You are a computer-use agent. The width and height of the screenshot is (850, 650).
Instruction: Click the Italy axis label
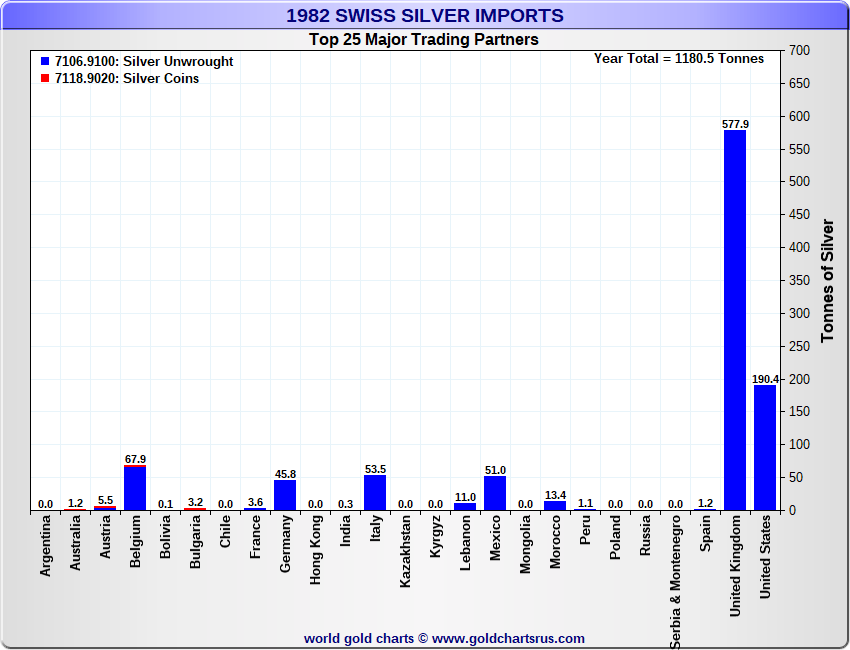(x=375, y=528)
